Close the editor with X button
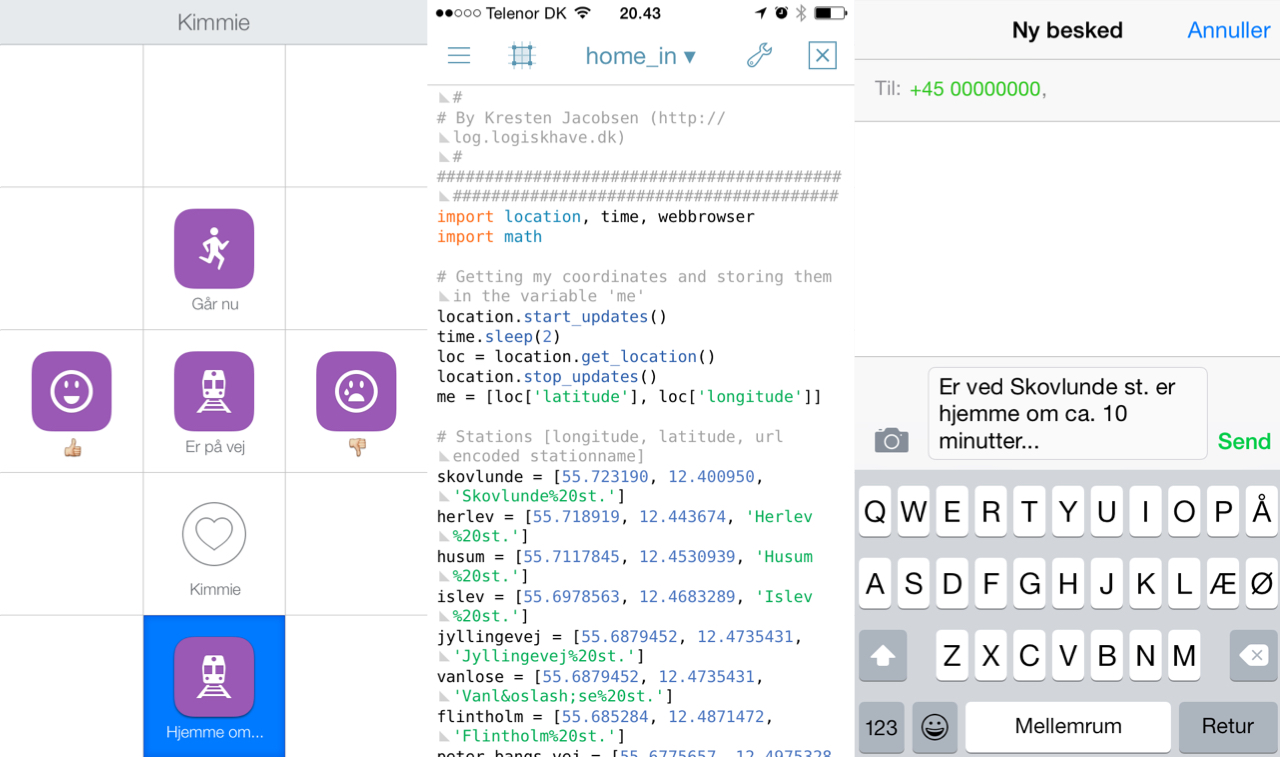The height and width of the screenshot is (757, 1280). point(822,56)
